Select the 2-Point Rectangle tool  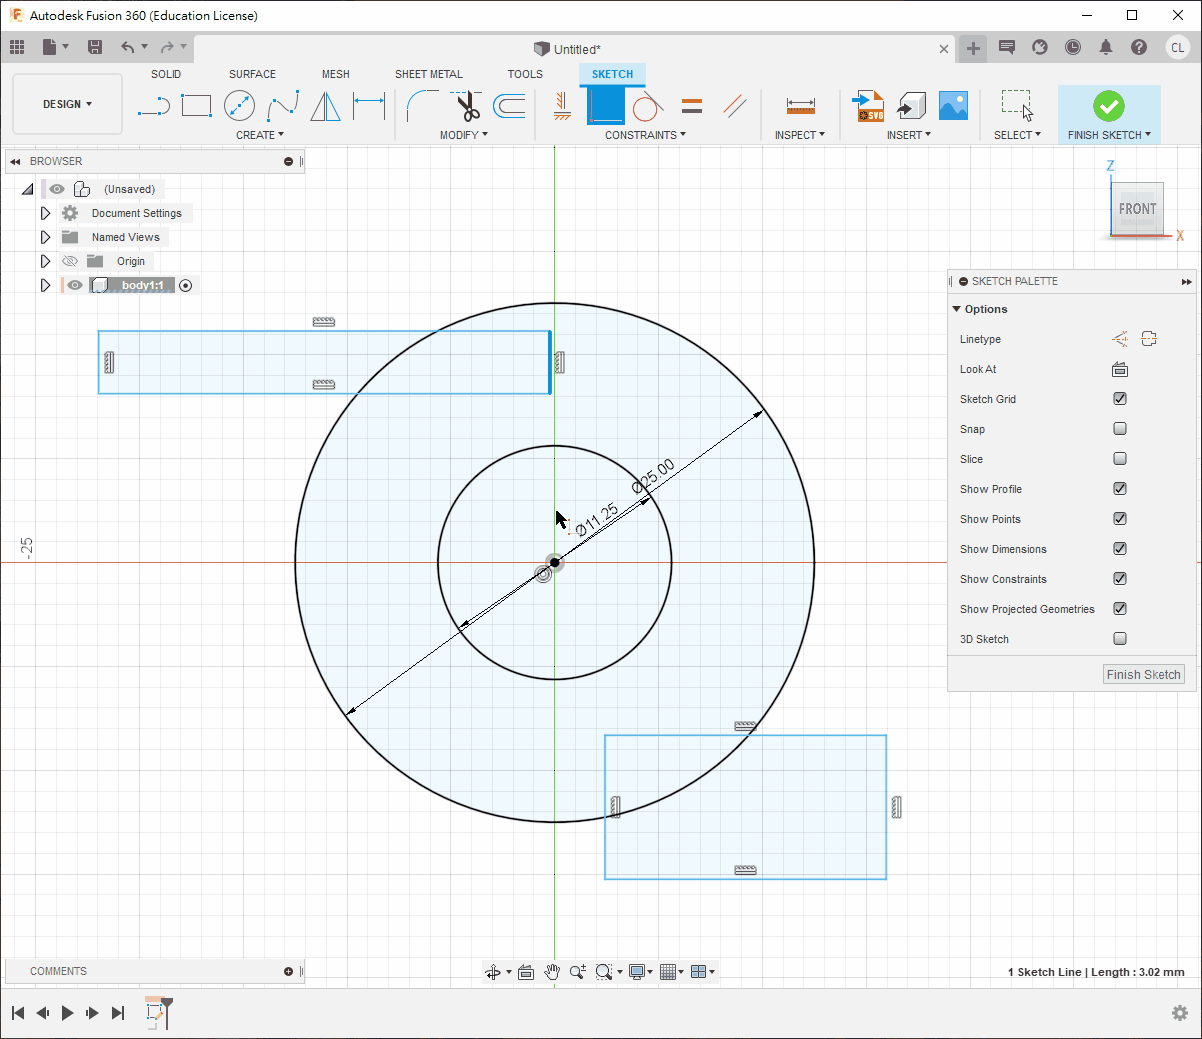[x=196, y=105]
